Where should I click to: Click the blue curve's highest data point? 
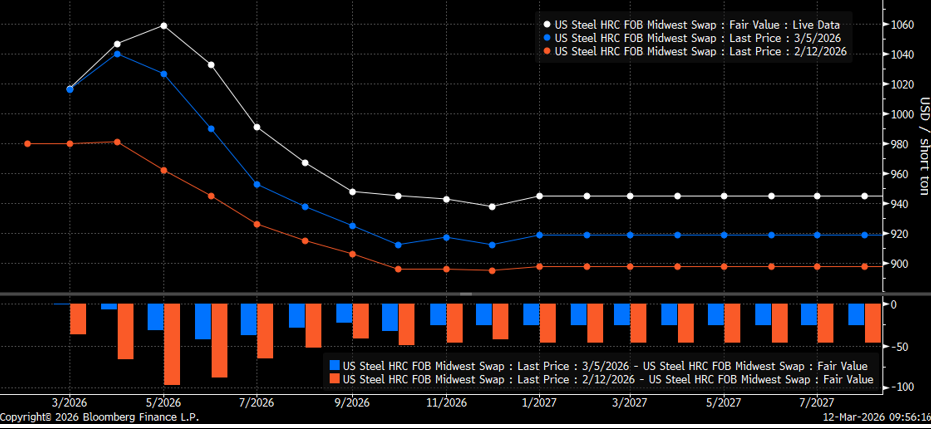(x=117, y=53)
